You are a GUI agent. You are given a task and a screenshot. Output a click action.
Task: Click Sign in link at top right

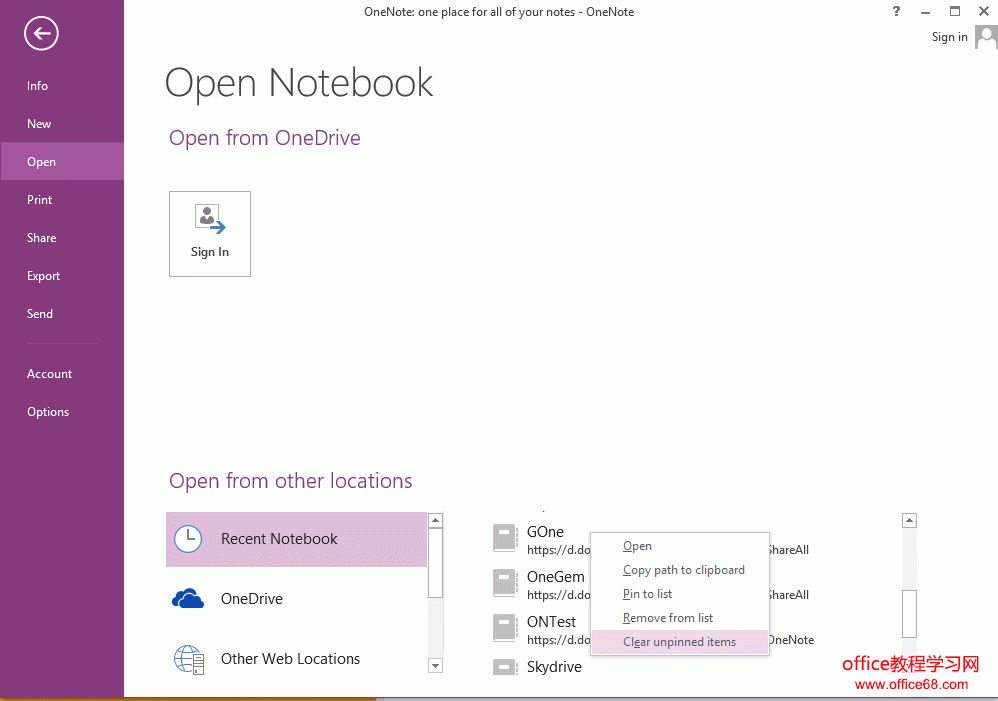pyautogui.click(x=949, y=37)
